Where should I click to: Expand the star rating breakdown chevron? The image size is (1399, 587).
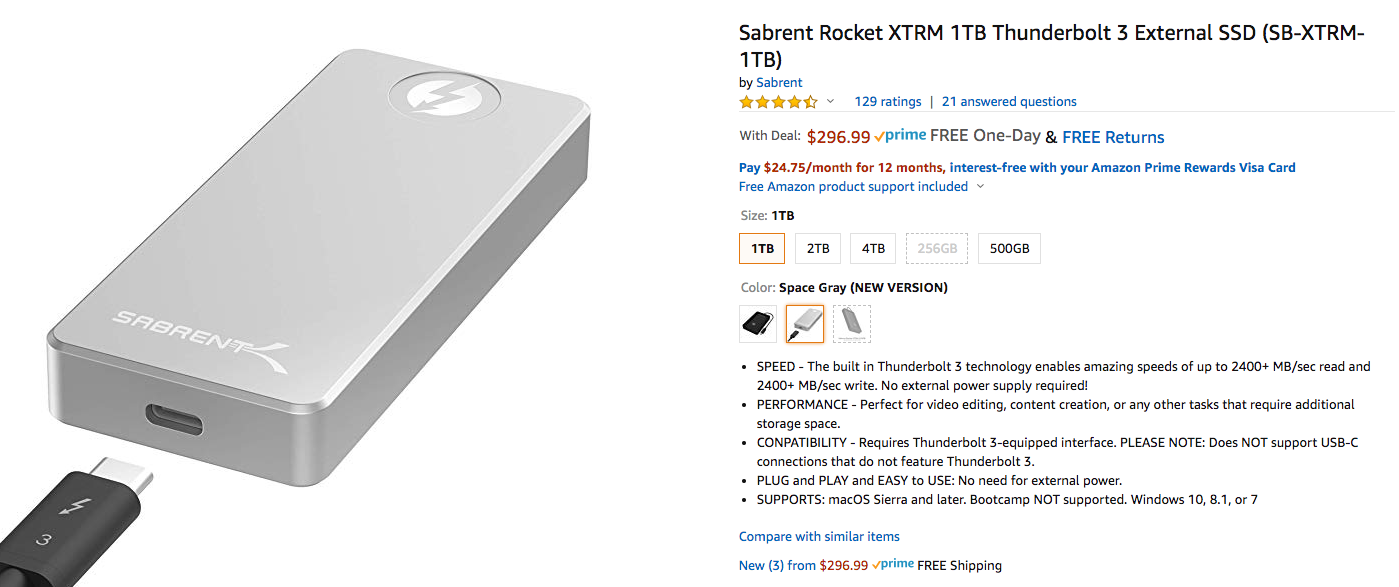pyautogui.click(x=830, y=102)
